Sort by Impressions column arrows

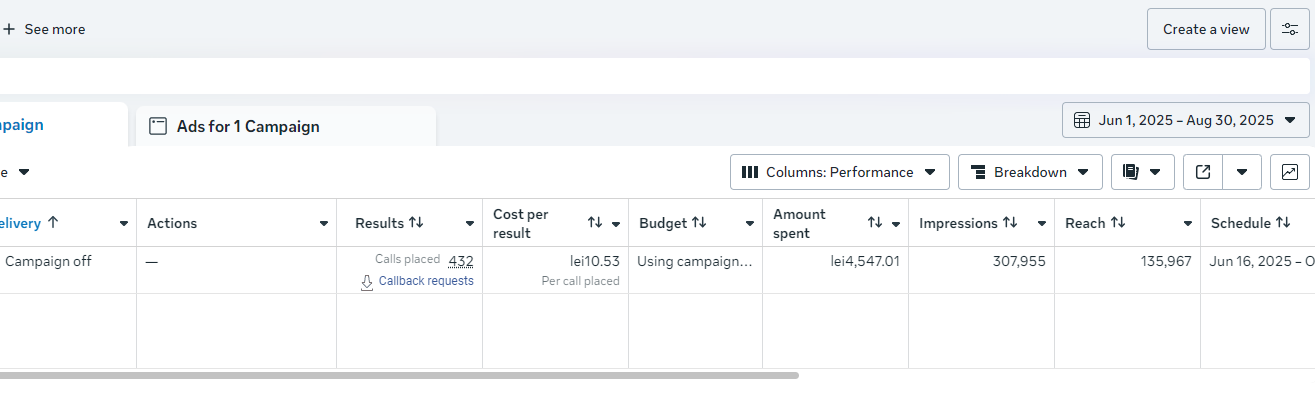pos(1010,223)
